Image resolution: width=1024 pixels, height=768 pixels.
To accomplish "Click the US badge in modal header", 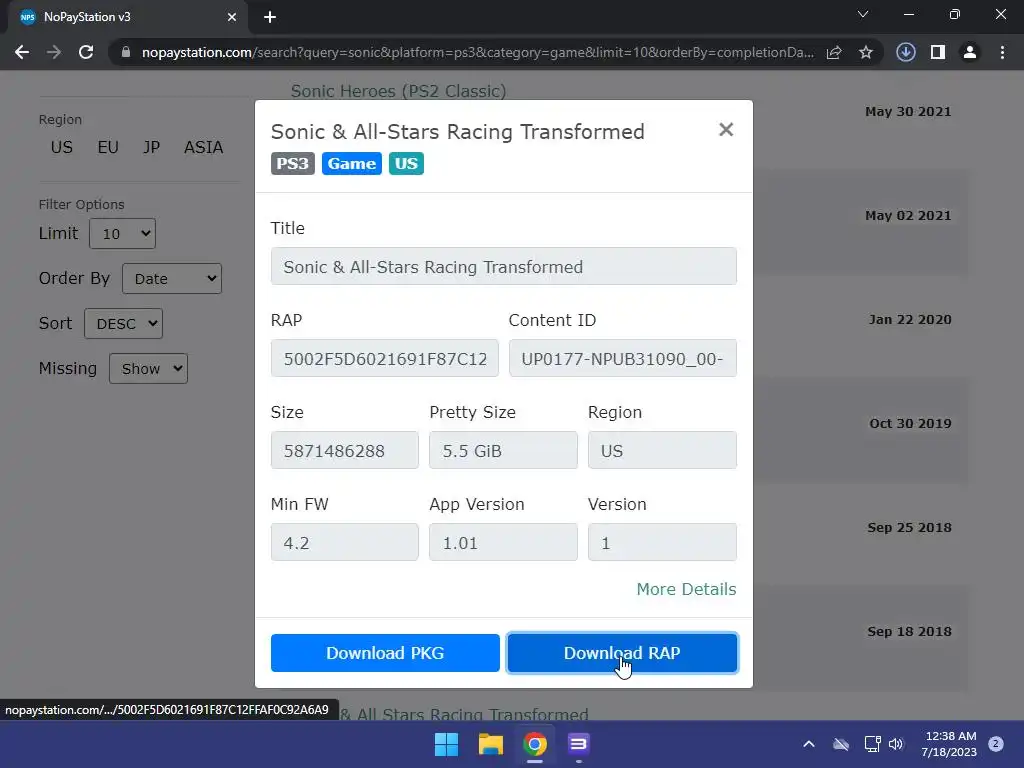I will 406,163.
